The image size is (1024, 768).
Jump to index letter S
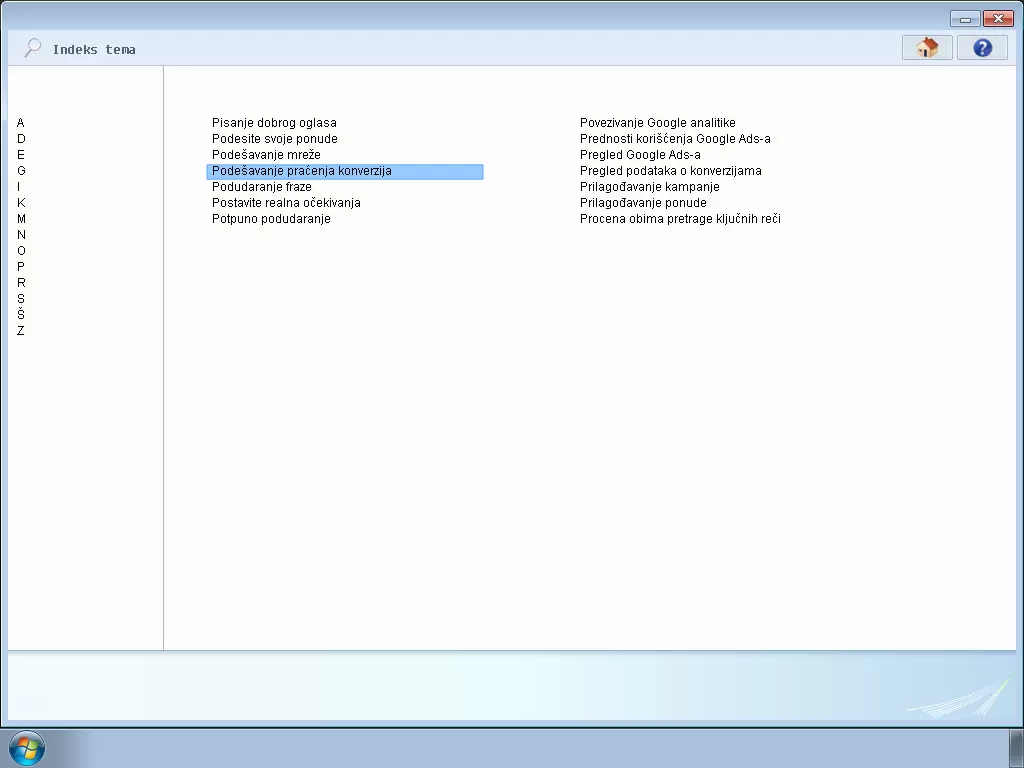tap(21, 298)
